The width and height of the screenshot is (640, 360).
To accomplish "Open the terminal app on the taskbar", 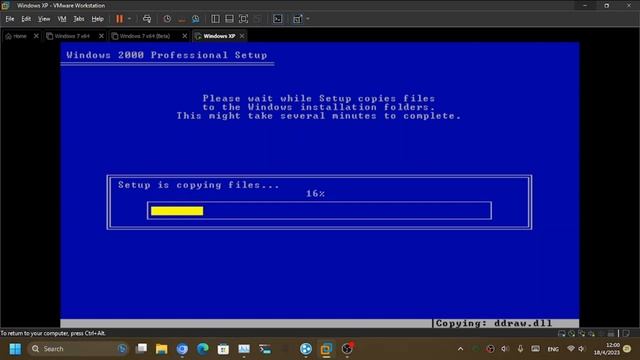I will [264, 349].
